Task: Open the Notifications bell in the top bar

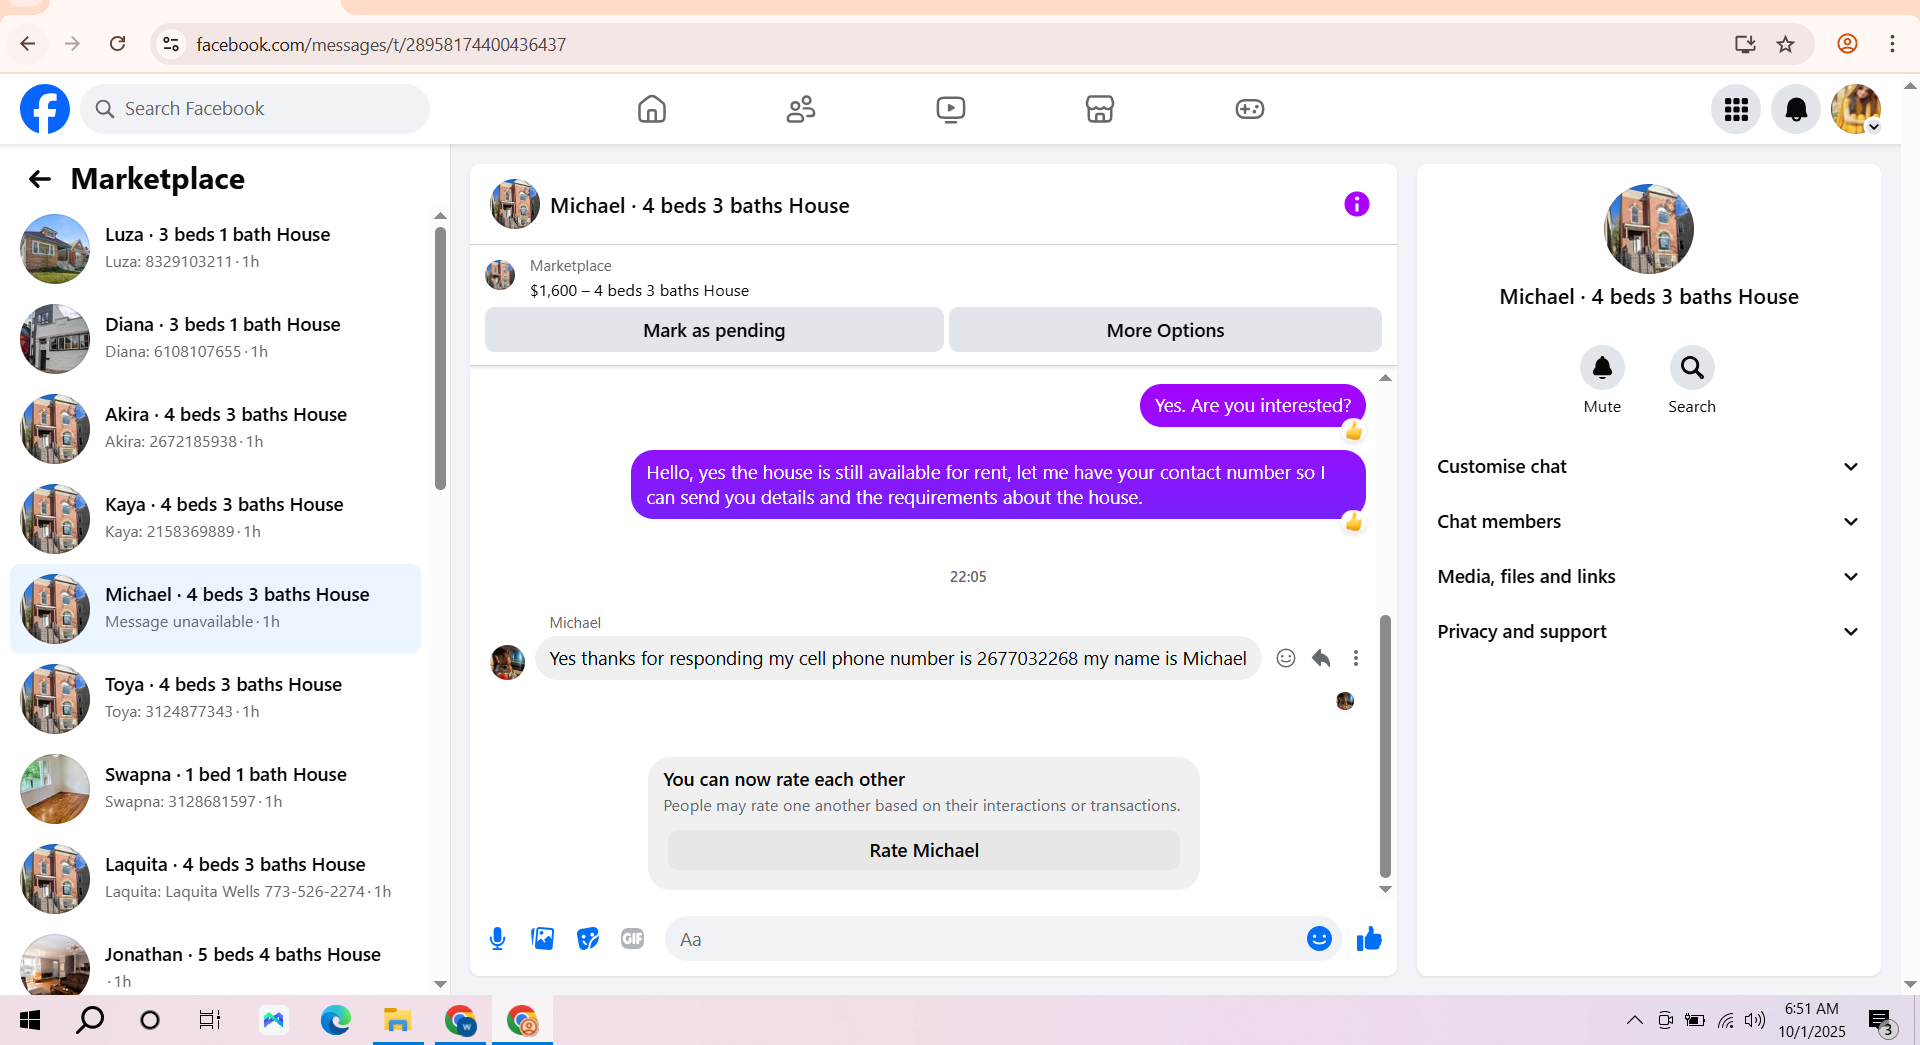Action: click(x=1796, y=109)
